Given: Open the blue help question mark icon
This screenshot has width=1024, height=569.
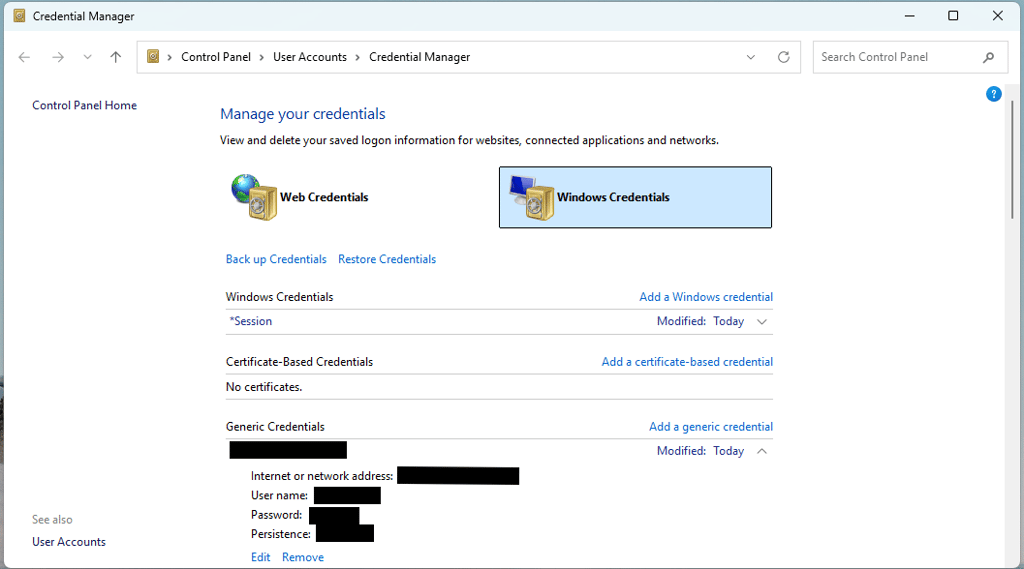Looking at the screenshot, I should point(993,94).
